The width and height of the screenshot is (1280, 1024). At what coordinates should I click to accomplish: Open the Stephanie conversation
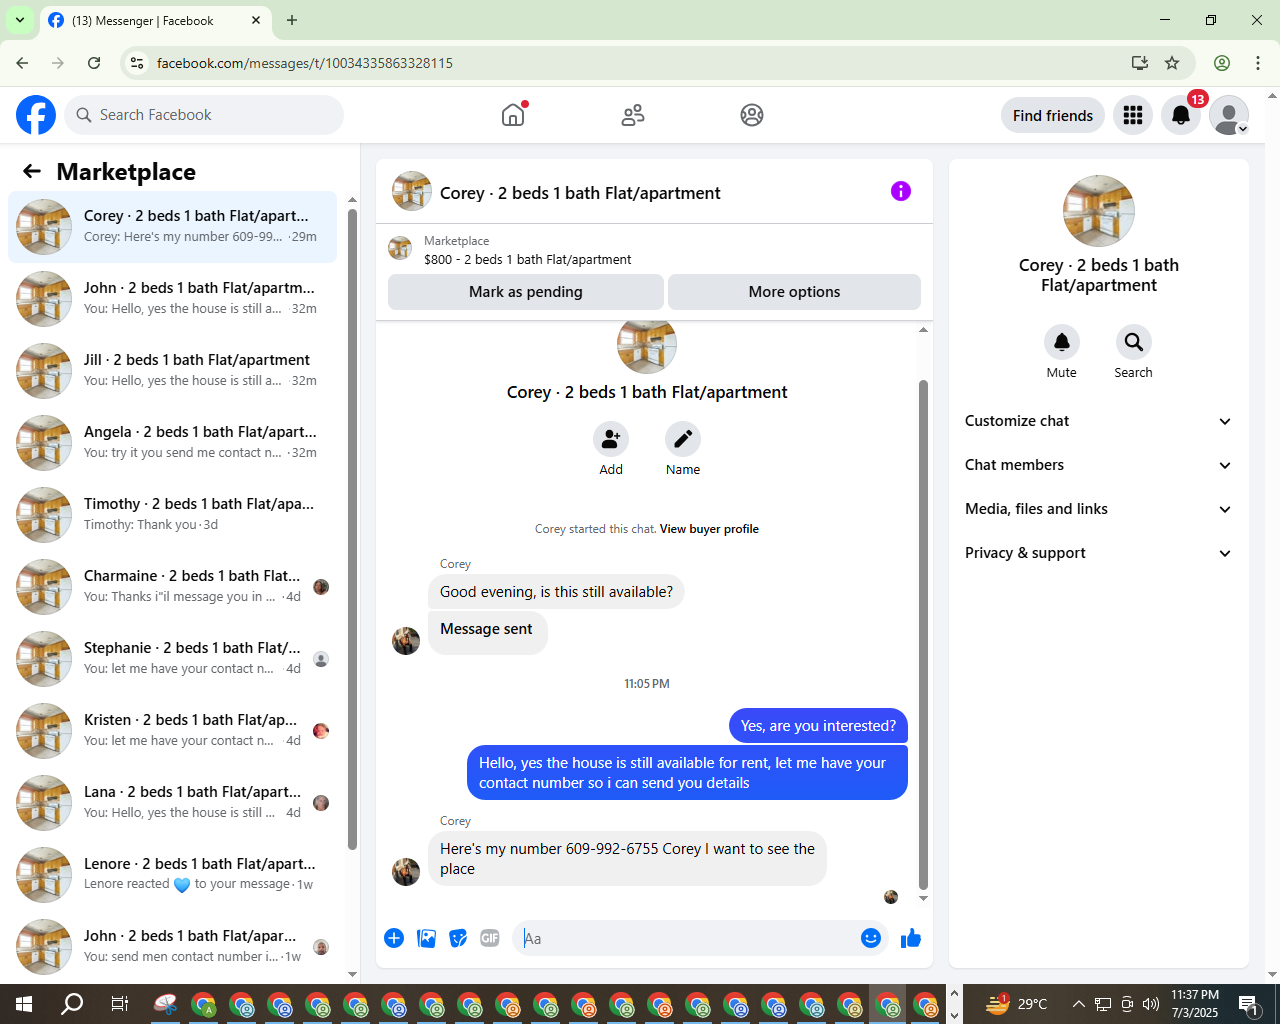click(172, 659)
